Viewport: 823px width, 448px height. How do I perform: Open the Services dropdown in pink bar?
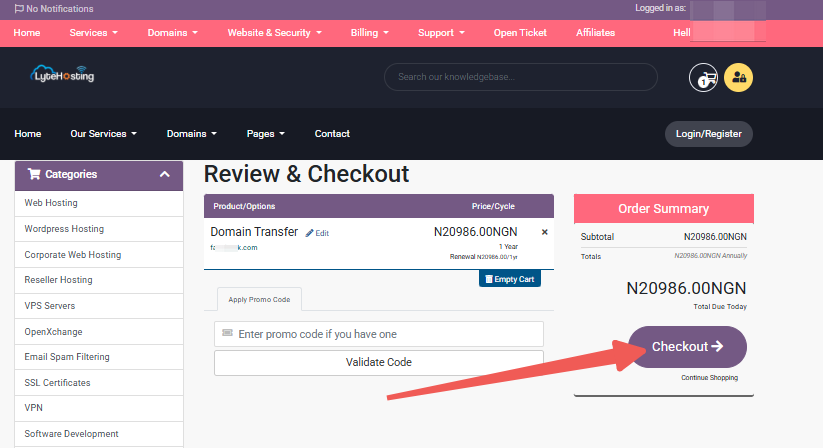[93, 33]
